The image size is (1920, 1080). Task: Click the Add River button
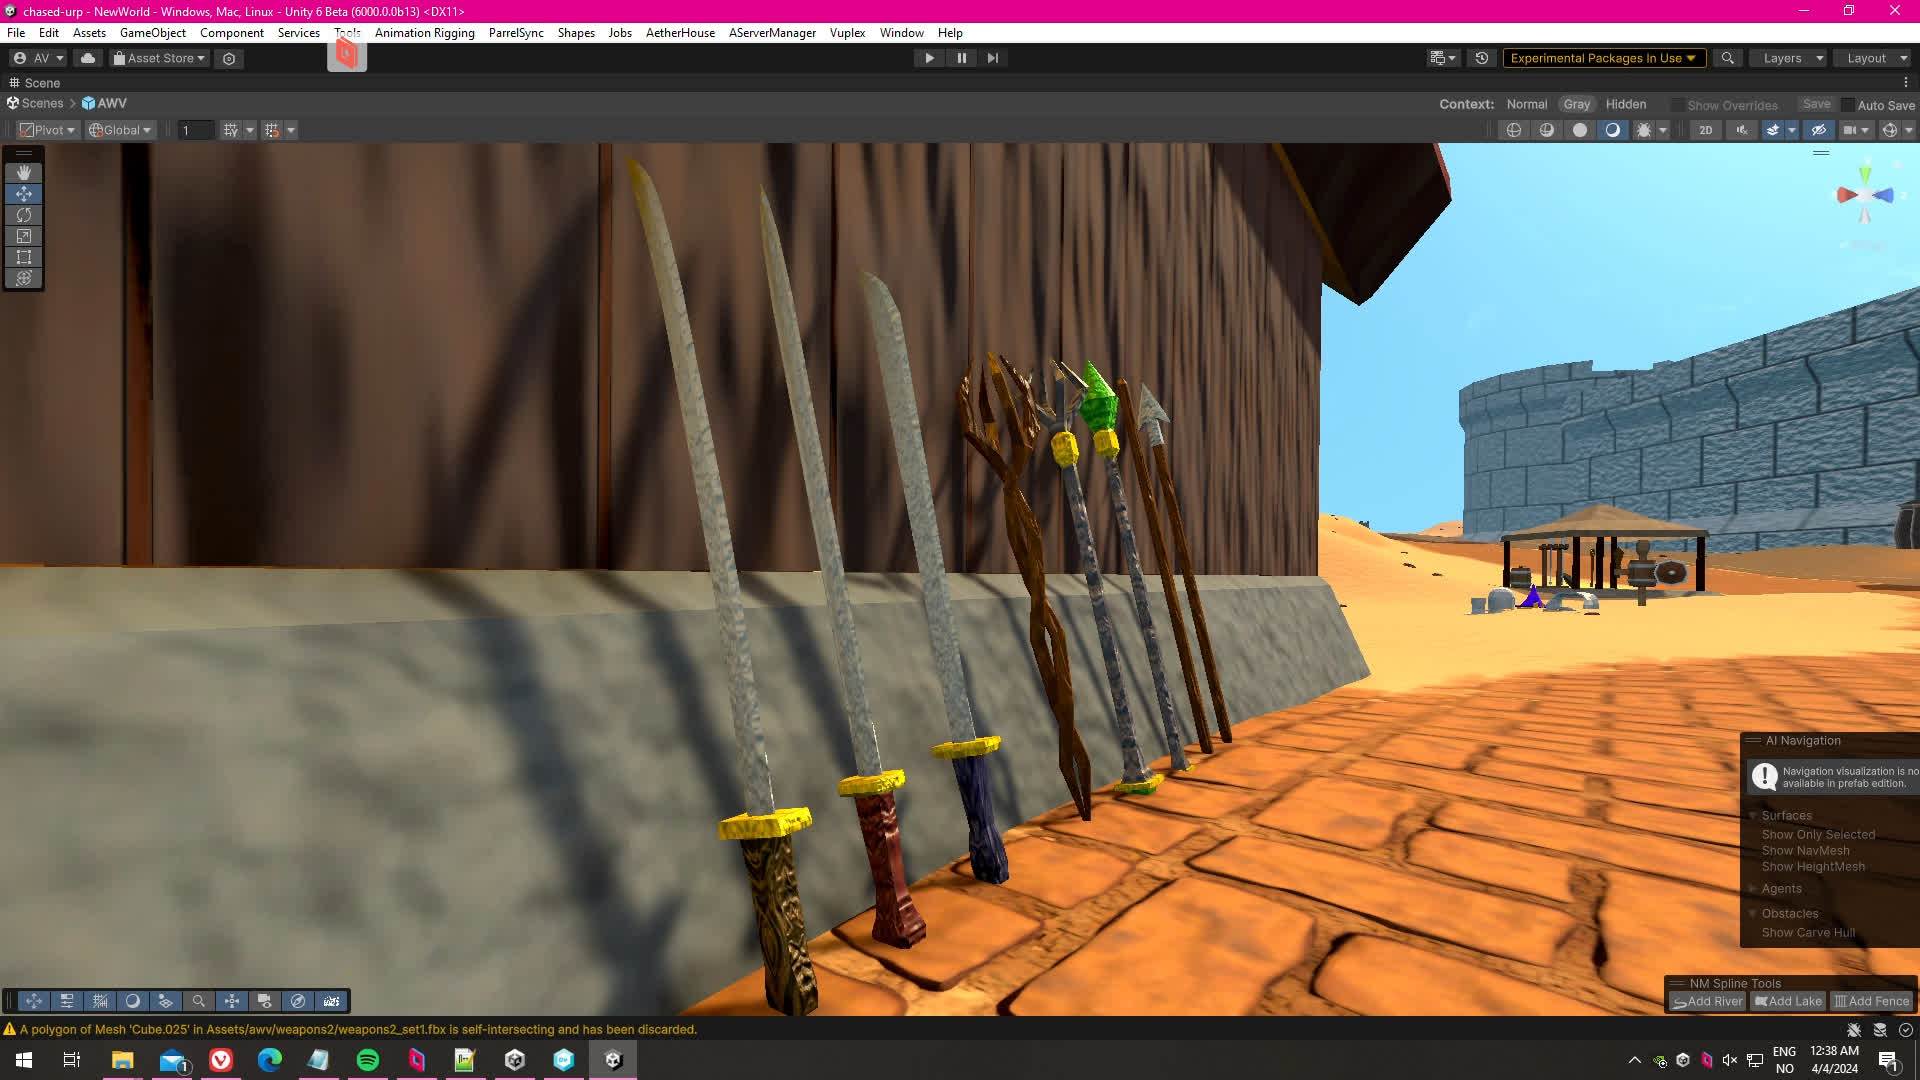pyautogui.click(x=1707, y=1001)
